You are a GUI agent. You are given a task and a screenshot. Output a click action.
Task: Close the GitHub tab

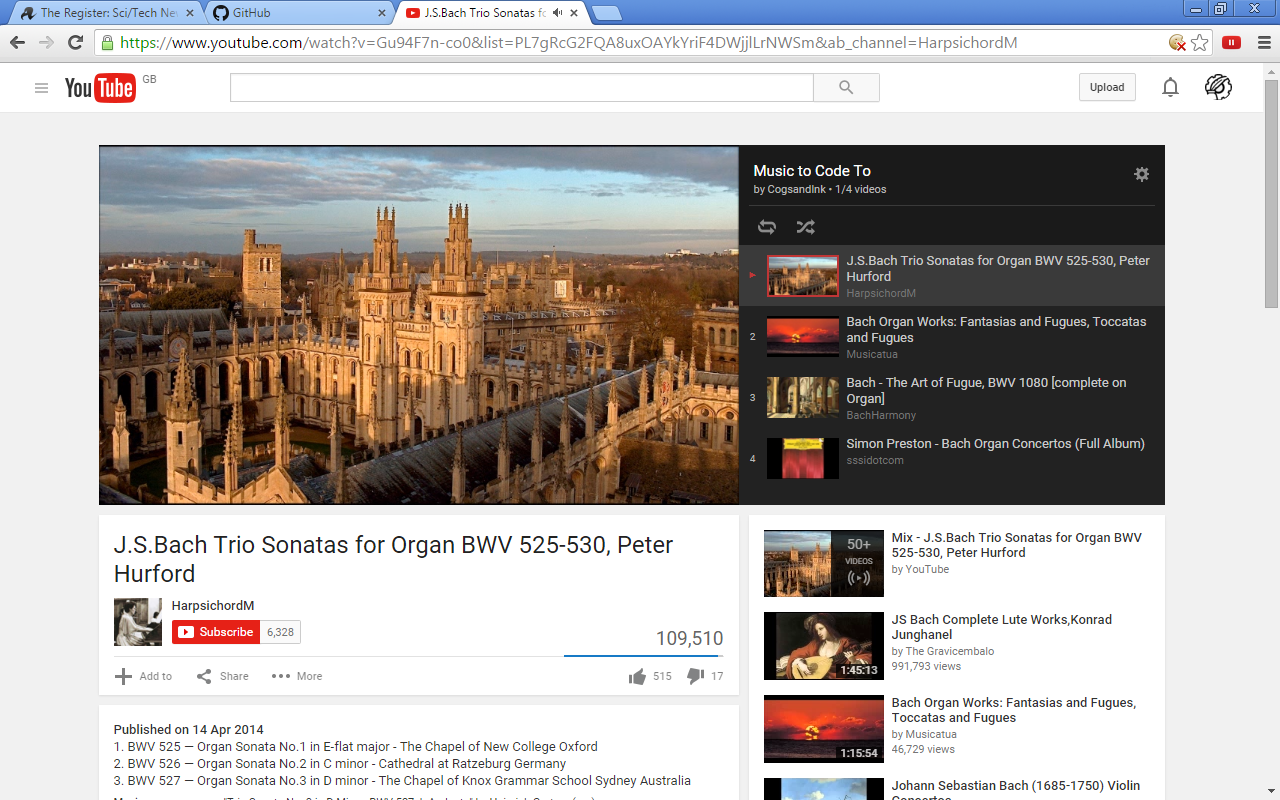(x=381, y=14)
